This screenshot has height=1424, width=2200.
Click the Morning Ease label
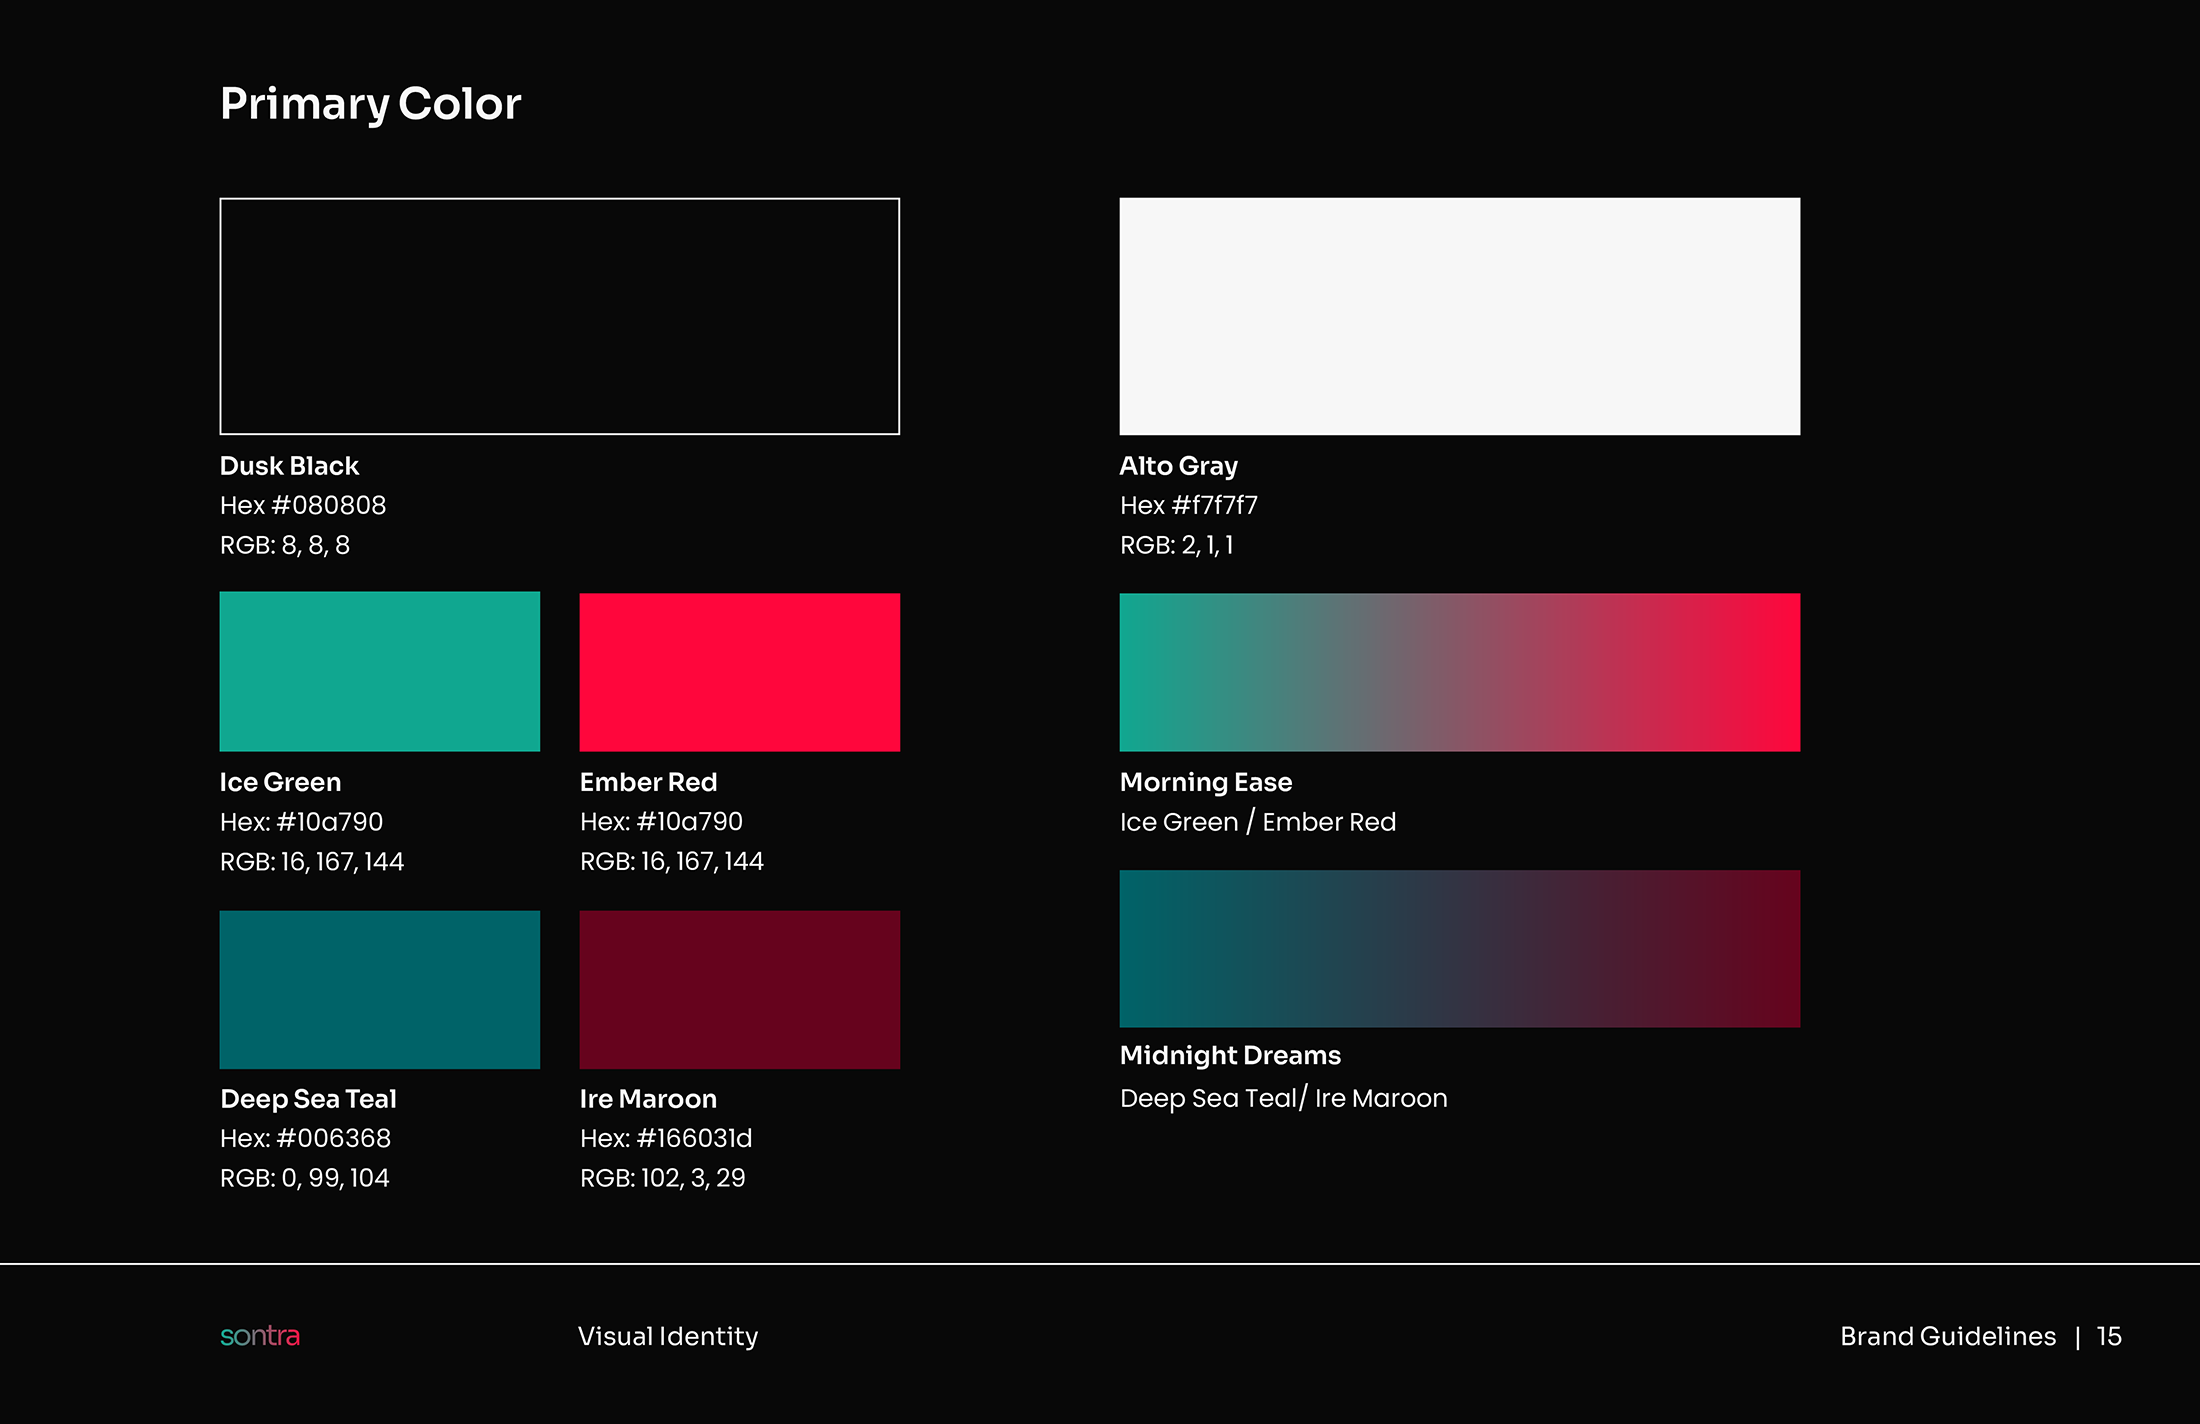pos(1206,782)
